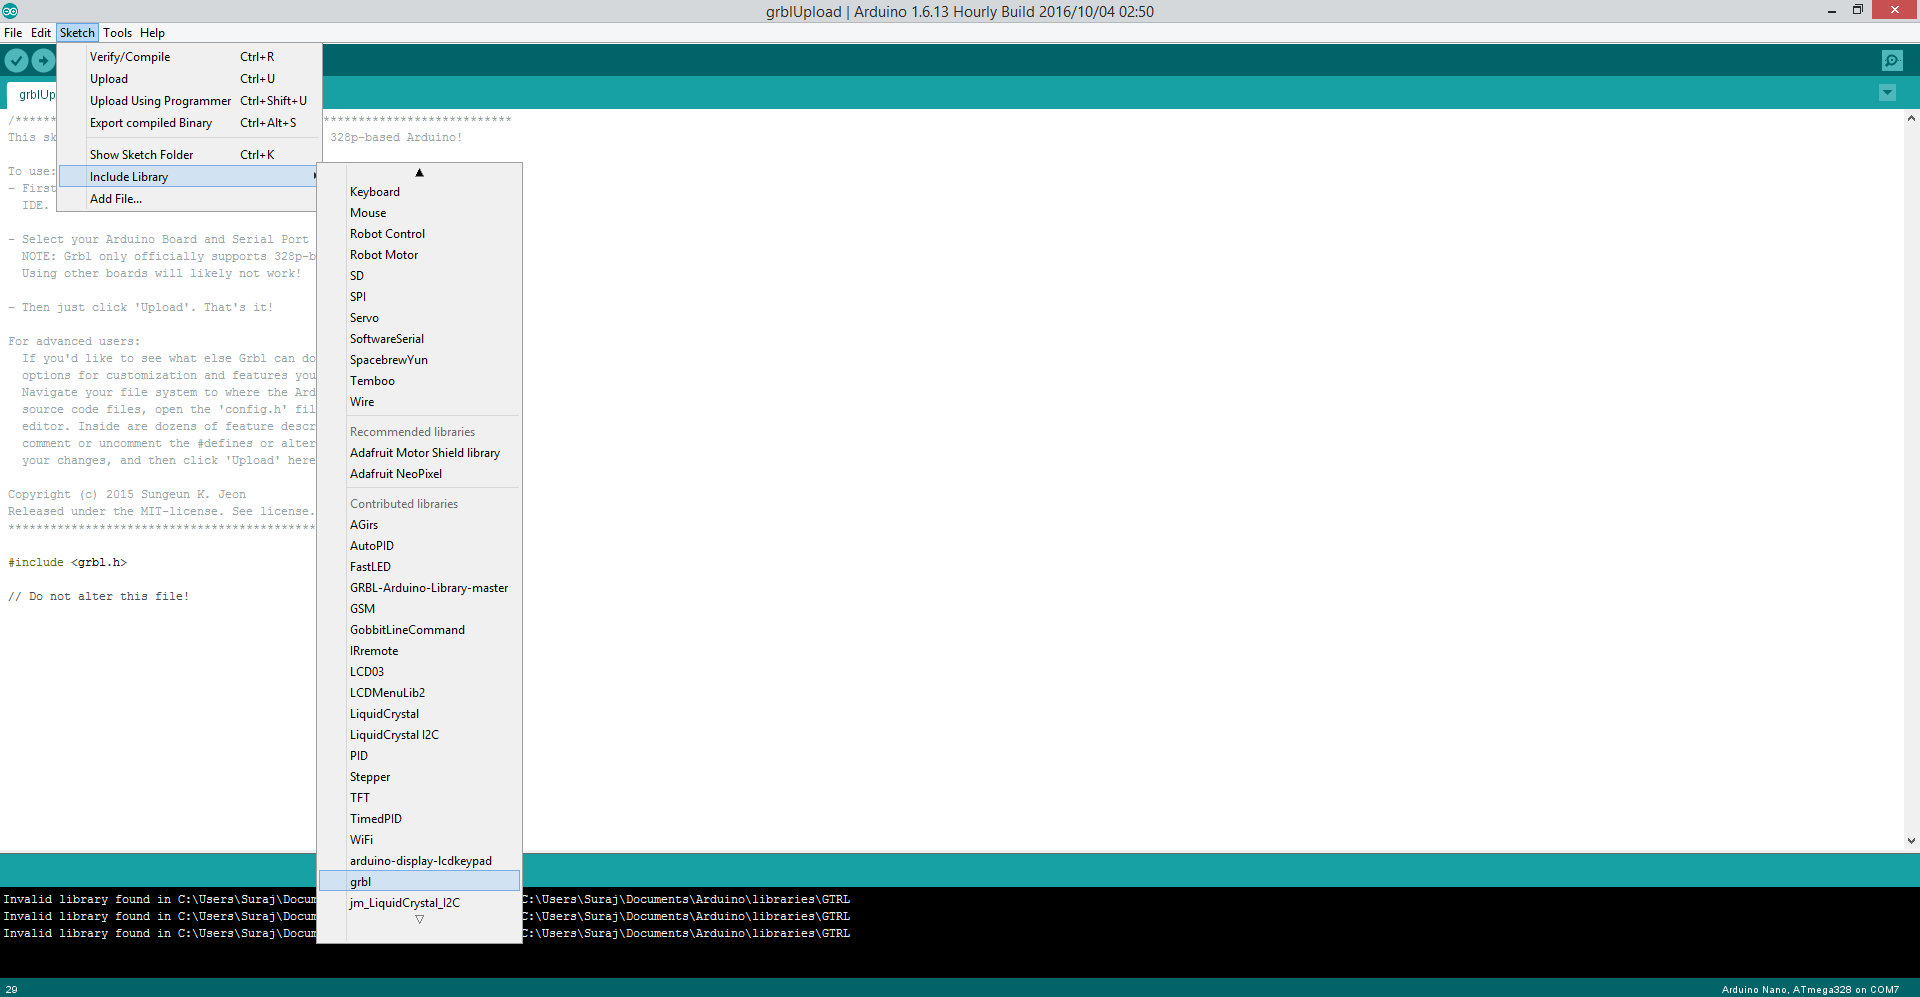Click the 'Do not alter this file!' comment
Image resolution: width=1920 pixels, height=997 pixels.
point(98,597)
